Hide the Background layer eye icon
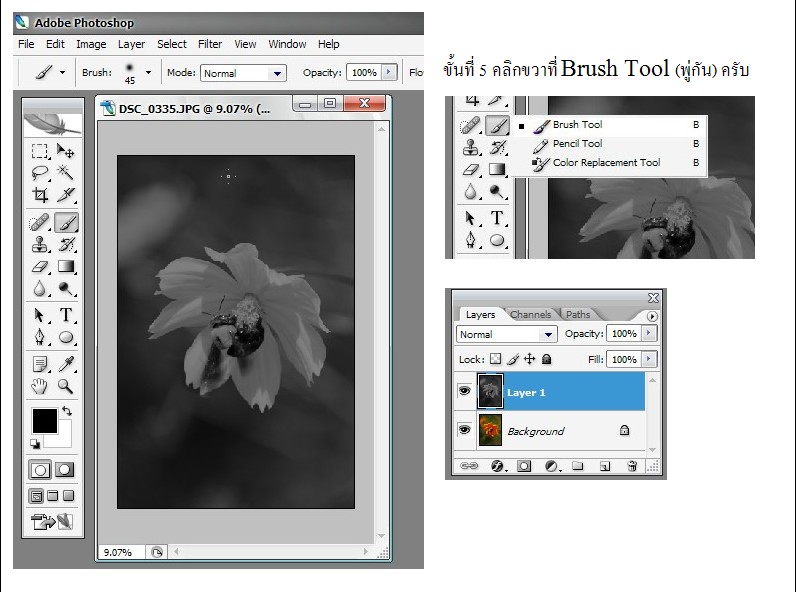 (465, 430)
